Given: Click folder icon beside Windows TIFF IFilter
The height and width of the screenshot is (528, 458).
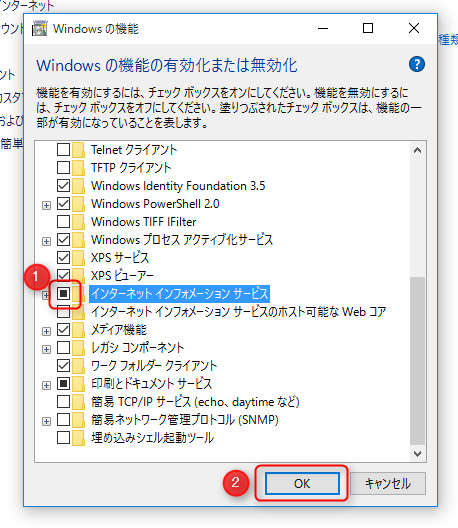Looking at the screenshot, I should 78,222.
